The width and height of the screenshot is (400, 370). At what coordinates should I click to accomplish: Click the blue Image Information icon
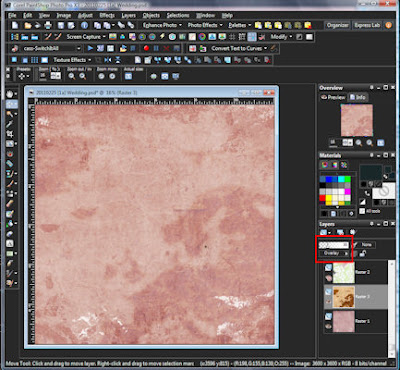coord(84,25)
